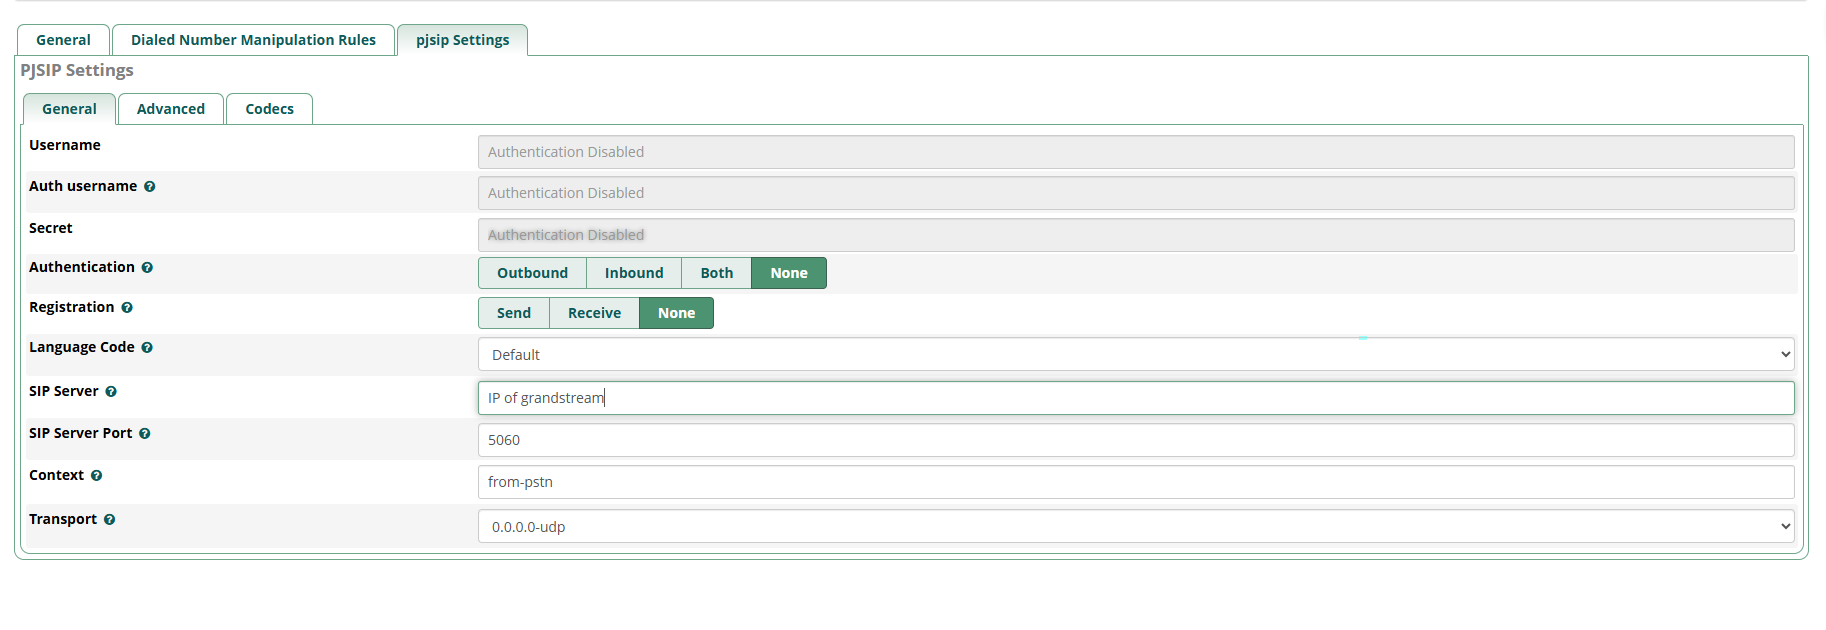Set Authentication to Outbound
This screenshot has height=630, width=1826.
click(532, 273)
